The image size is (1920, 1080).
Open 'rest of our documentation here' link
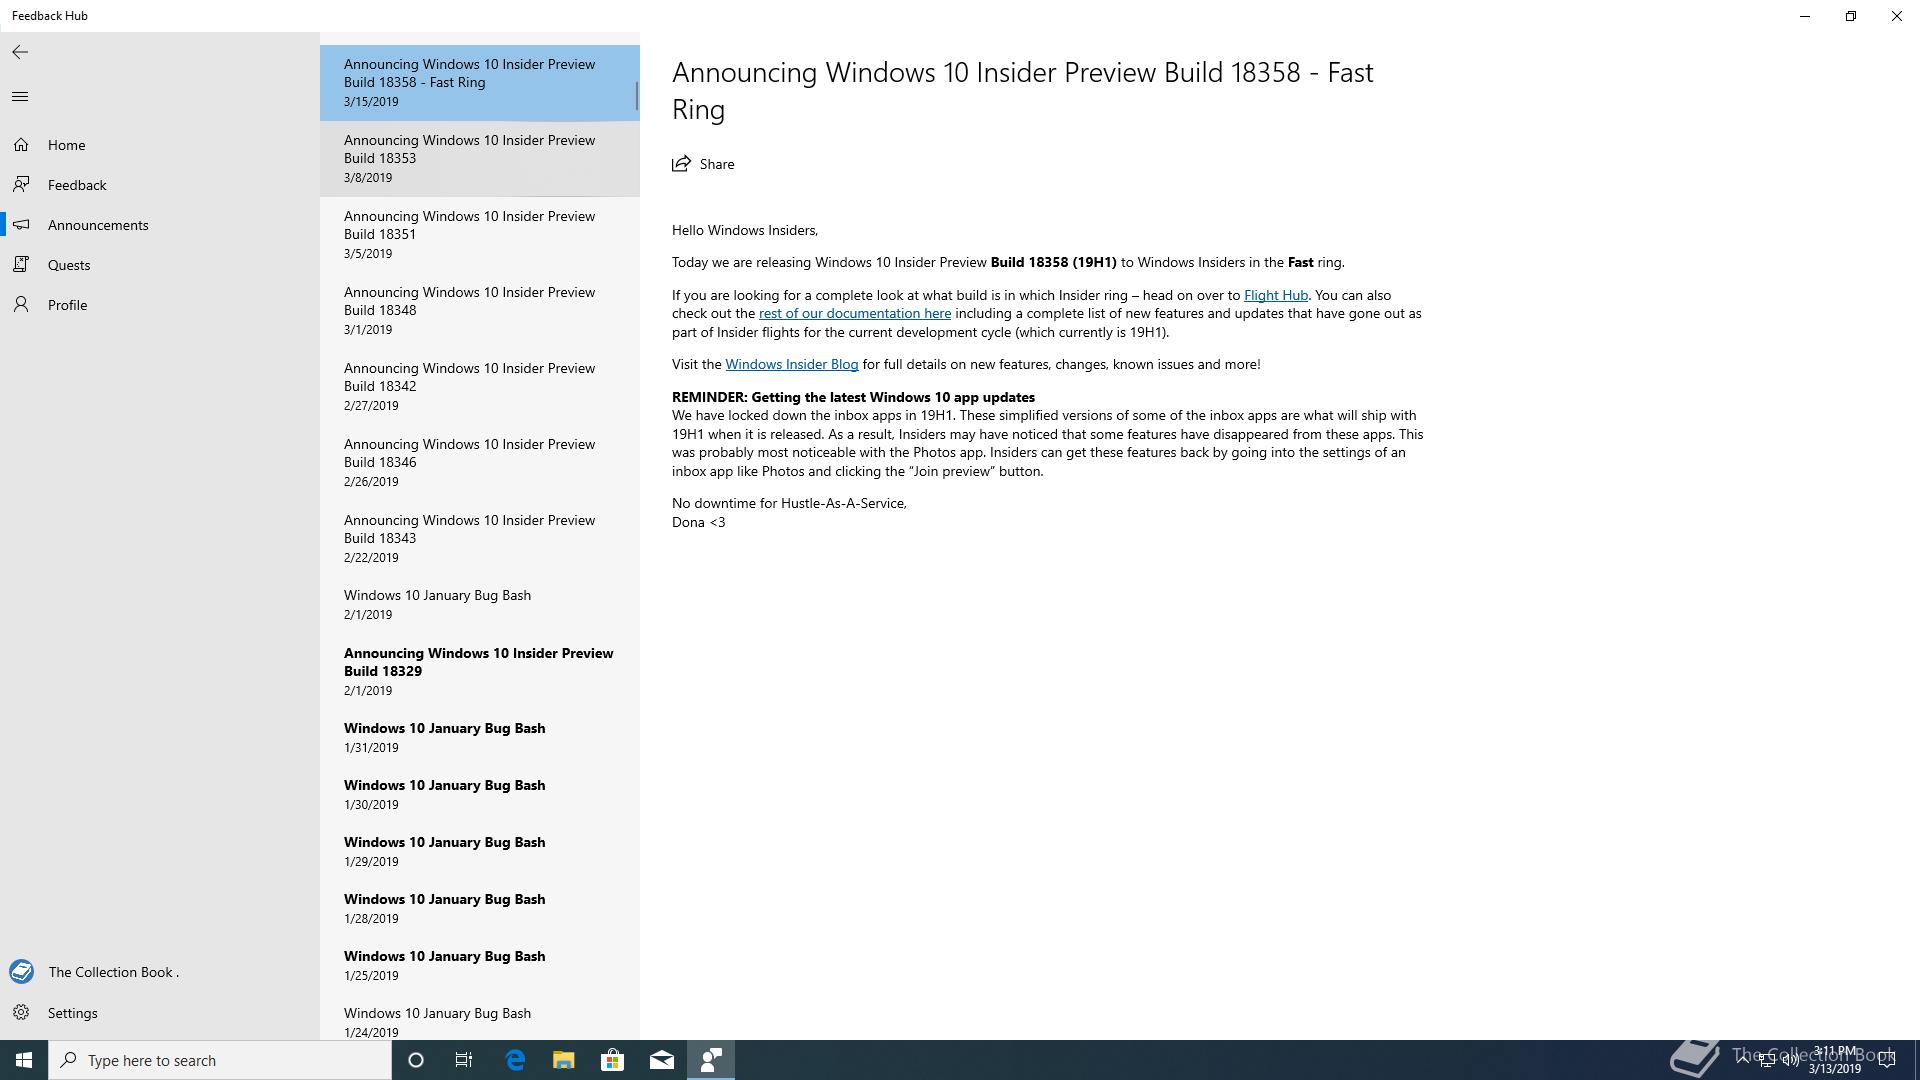pyautogui.click(x=855, y=313)
